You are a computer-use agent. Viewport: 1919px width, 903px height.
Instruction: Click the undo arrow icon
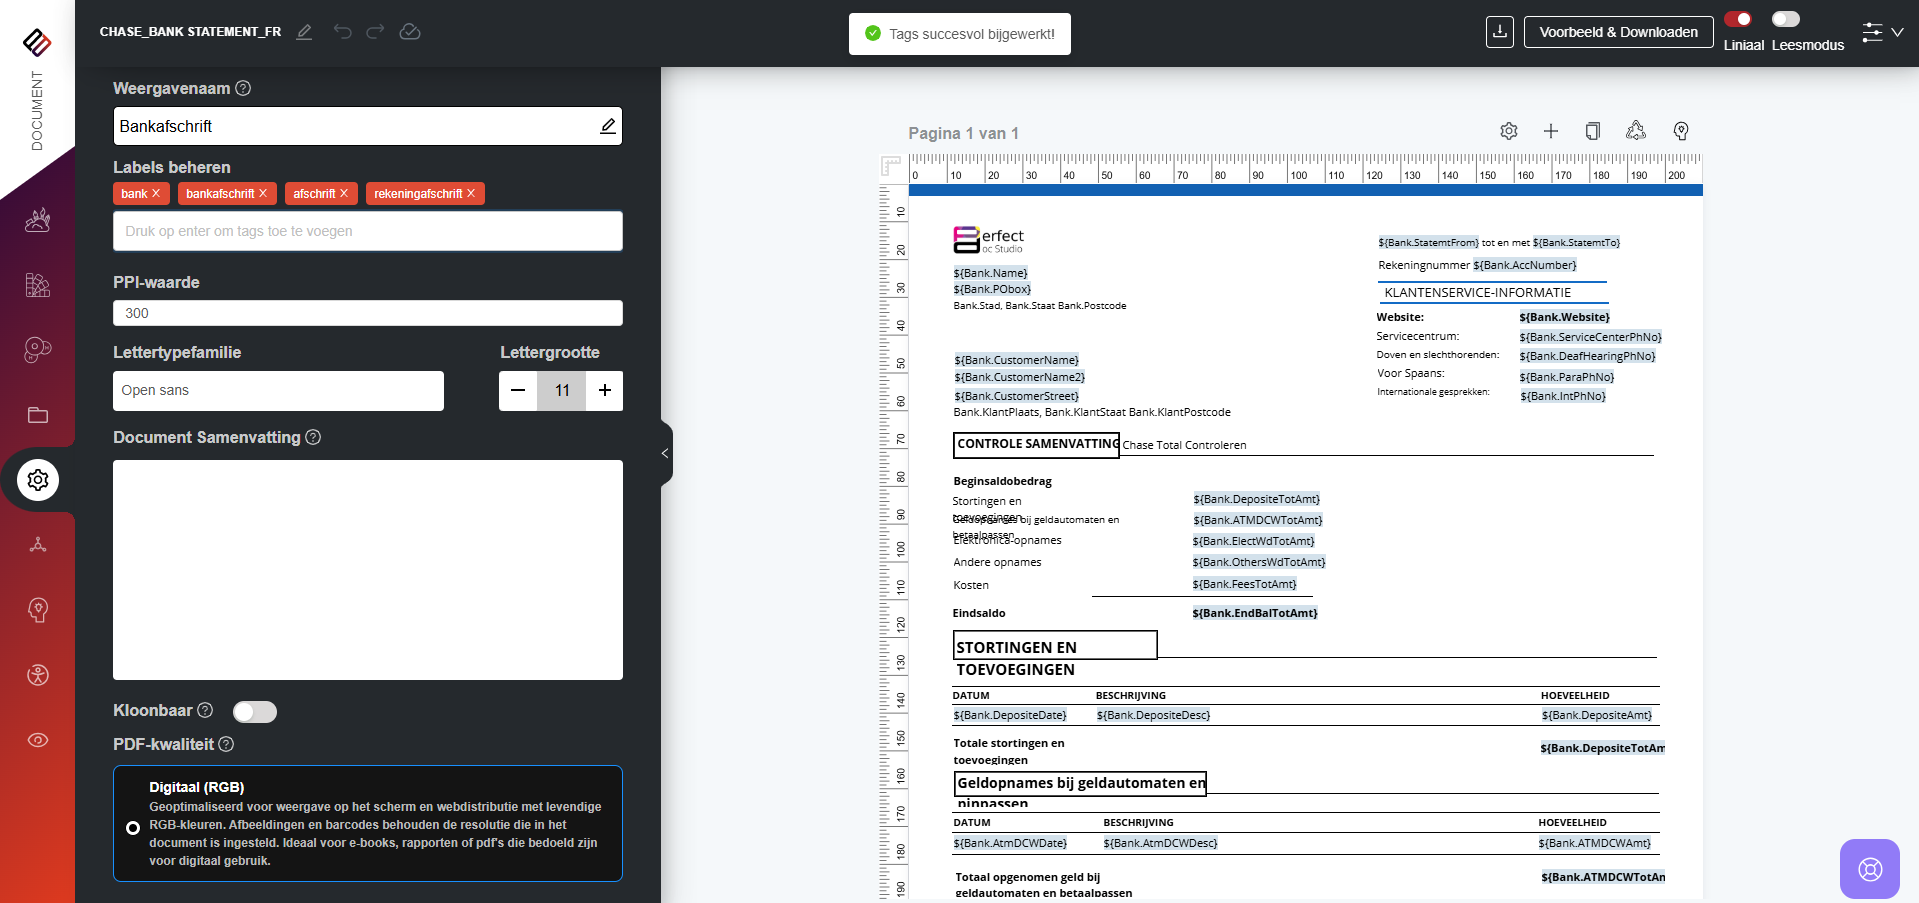(343, 32)
